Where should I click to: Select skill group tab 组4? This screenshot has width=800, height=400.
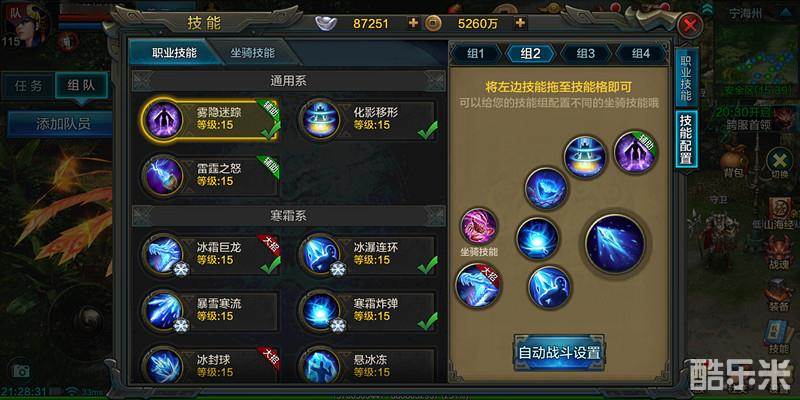(641, 54)
